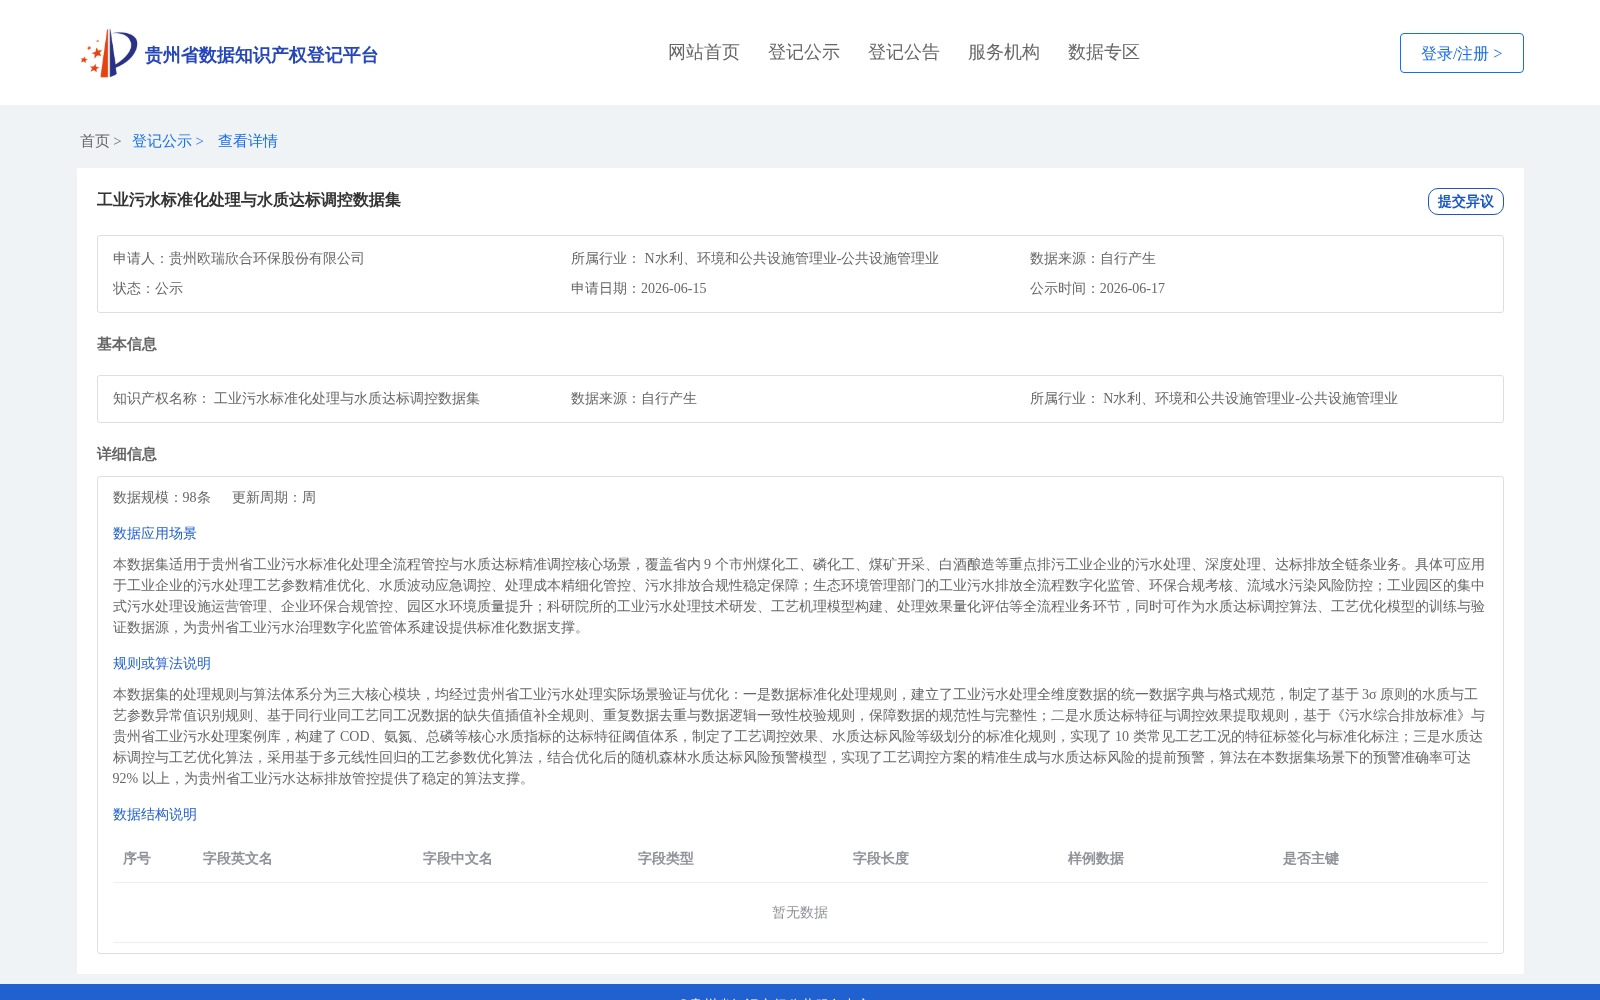Click the 登录/注册 button
This screenshot has height=1000, width=1600.
(x=1461, y=53)
